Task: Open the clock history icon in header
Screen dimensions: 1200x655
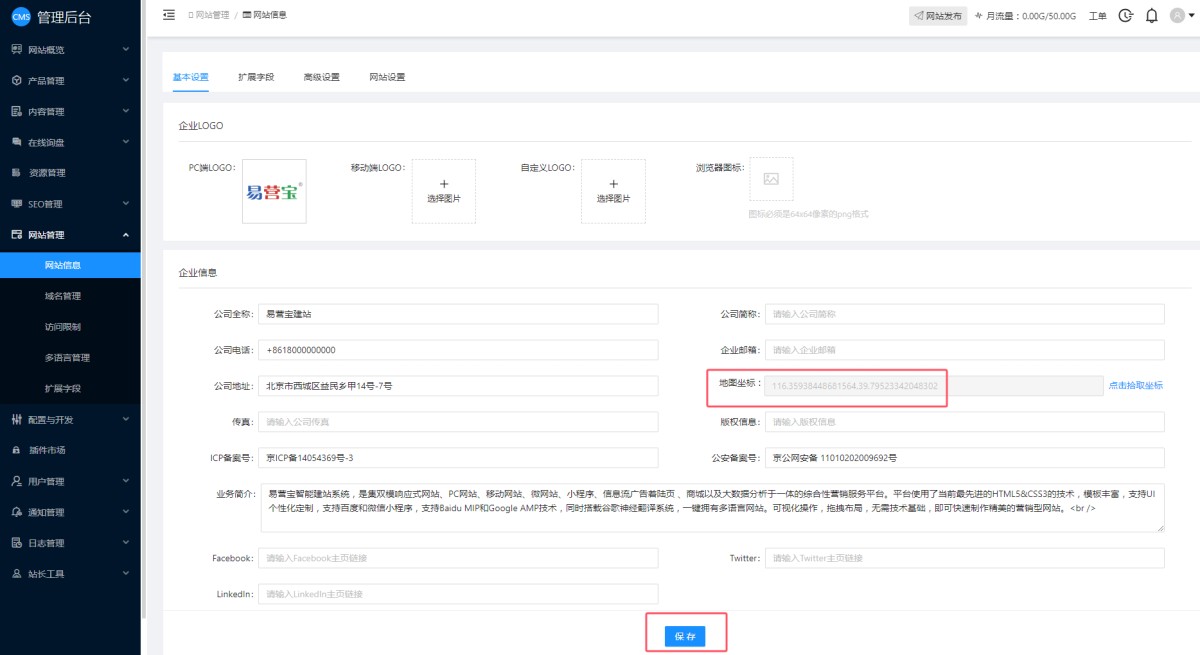Action: [x=1126, y=16]
